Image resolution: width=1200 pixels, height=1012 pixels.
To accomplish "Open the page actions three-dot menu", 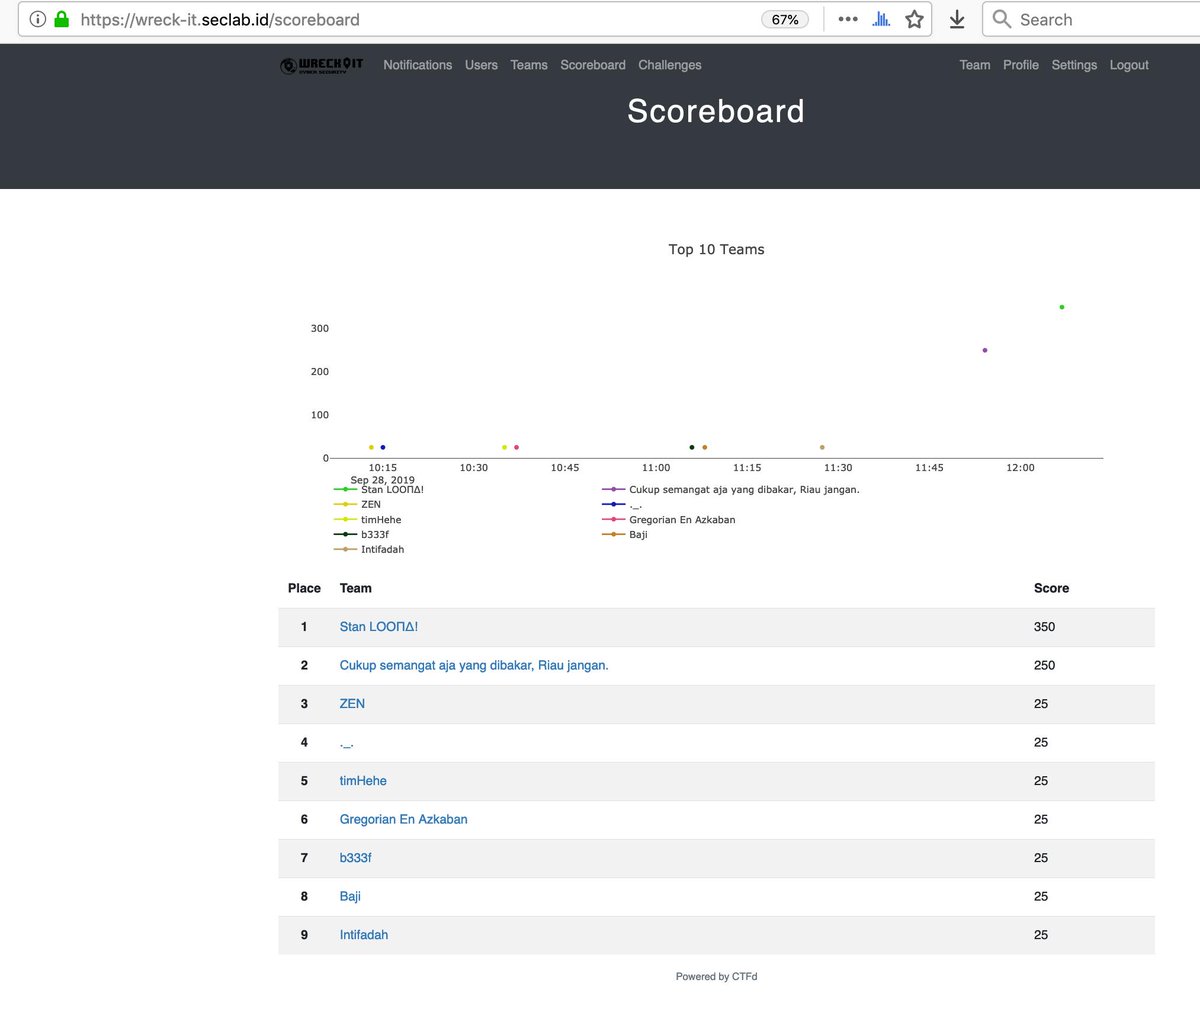I will 848,19.
